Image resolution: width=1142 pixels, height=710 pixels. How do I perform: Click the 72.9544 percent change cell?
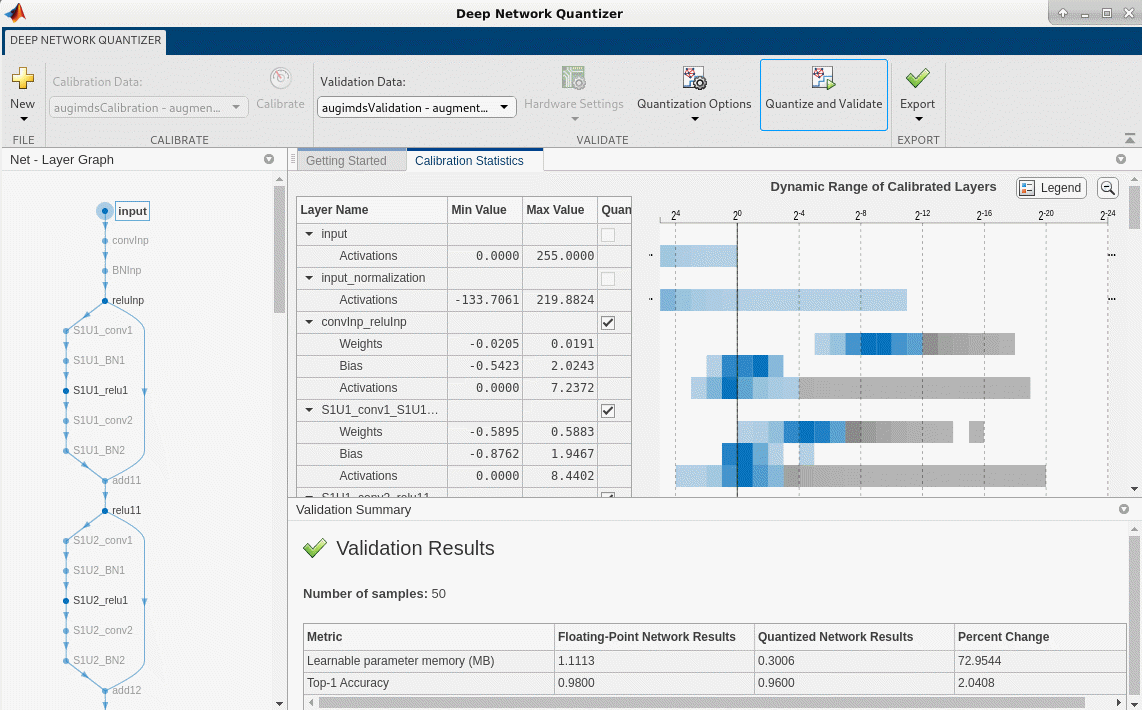[x=1040, y=661]
